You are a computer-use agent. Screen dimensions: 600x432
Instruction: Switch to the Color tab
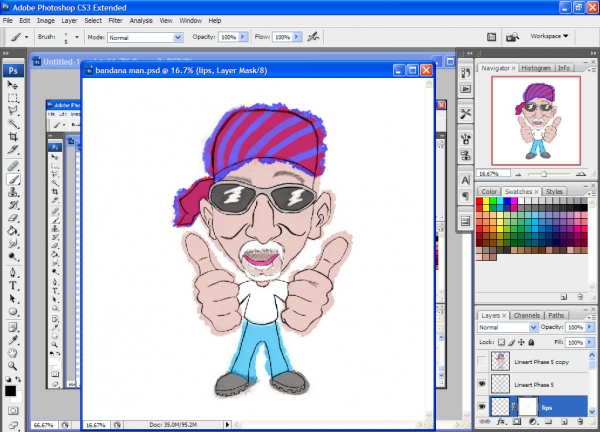pos(489,191)
